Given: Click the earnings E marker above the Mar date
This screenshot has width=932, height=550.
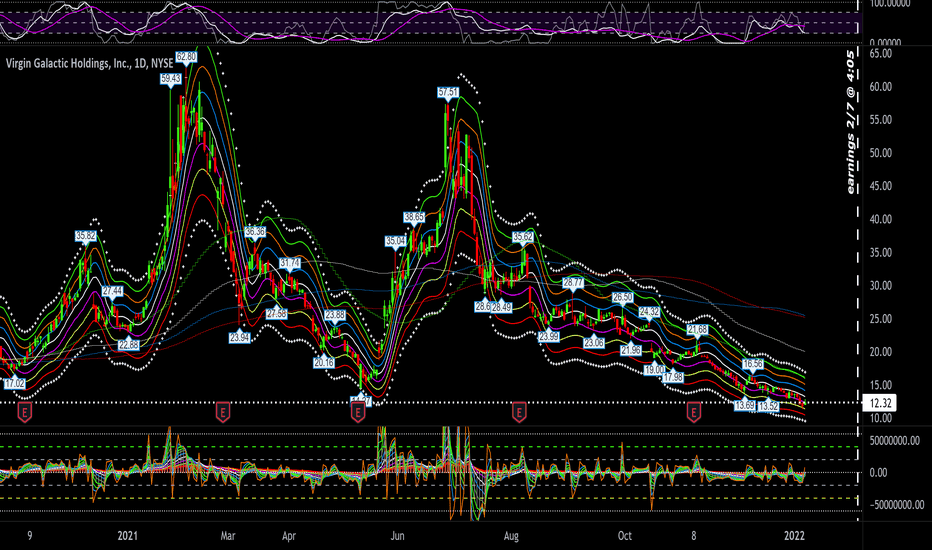Looking at the screenshot, I should [223, 411].
